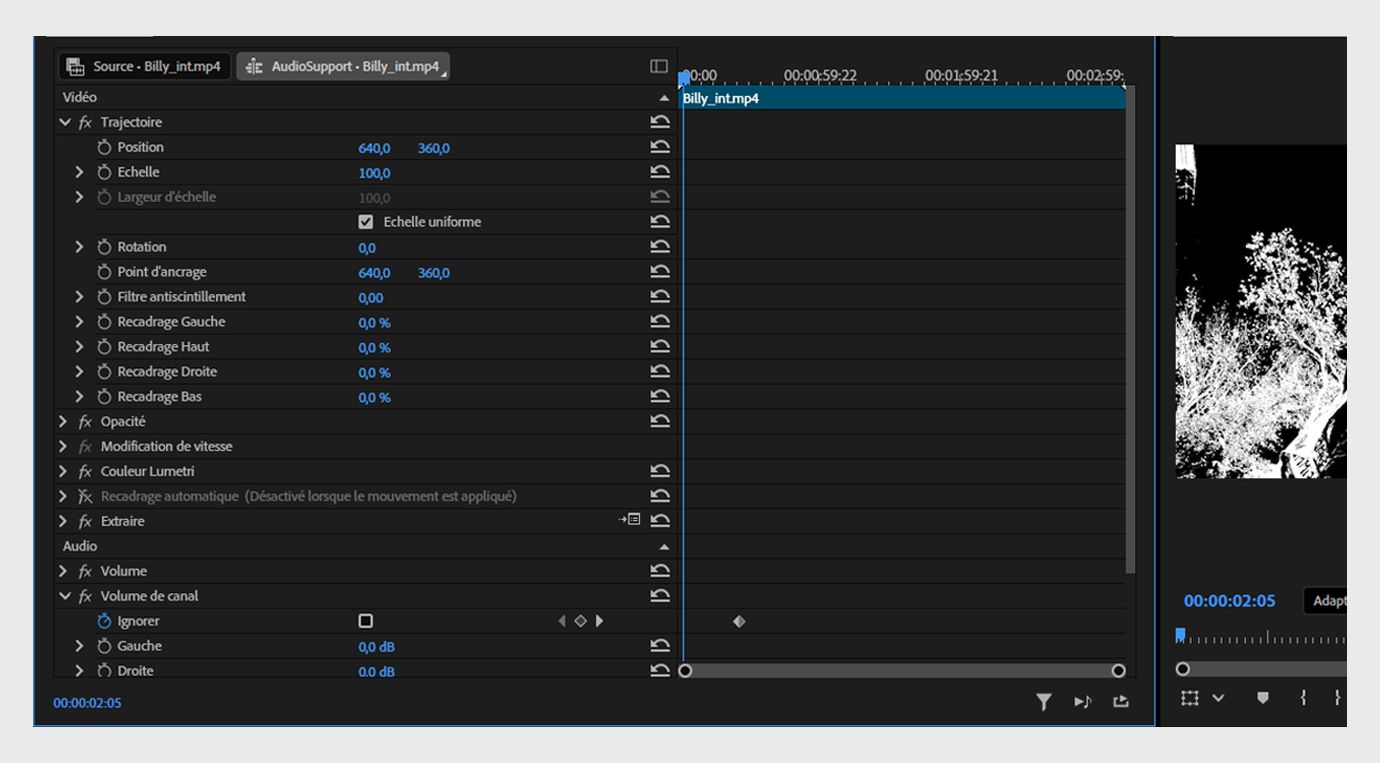Viewport: 1380px width, 763px height.
Task: Reset the Recadrage Bas parameter
Action: pyautogui.click(x=660, y=397)
